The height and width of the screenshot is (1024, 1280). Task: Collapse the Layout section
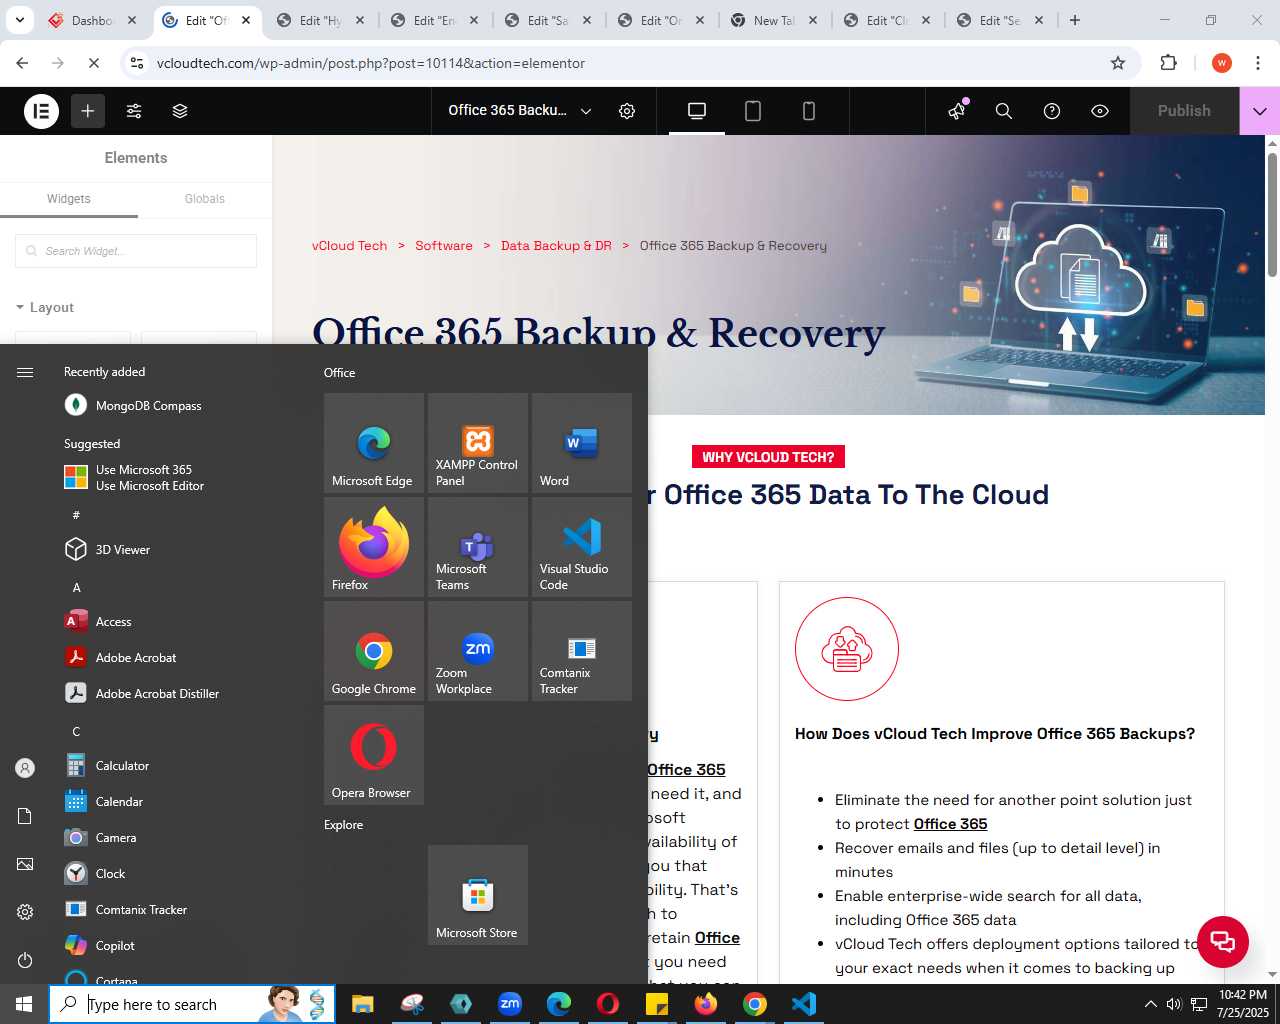click(45, 307)
